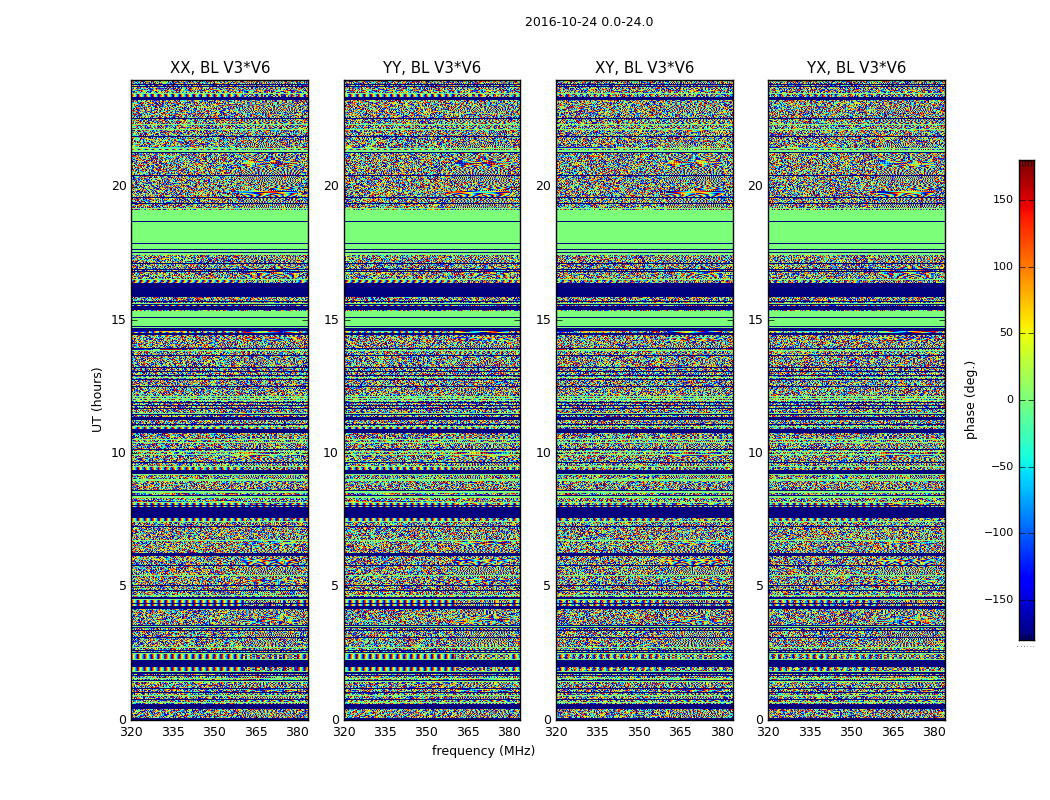Image resolution: width=1050 pixels, height=800 pixels.
Task: Click the phase colorbar near 150 degrees
Action: 1027,200
